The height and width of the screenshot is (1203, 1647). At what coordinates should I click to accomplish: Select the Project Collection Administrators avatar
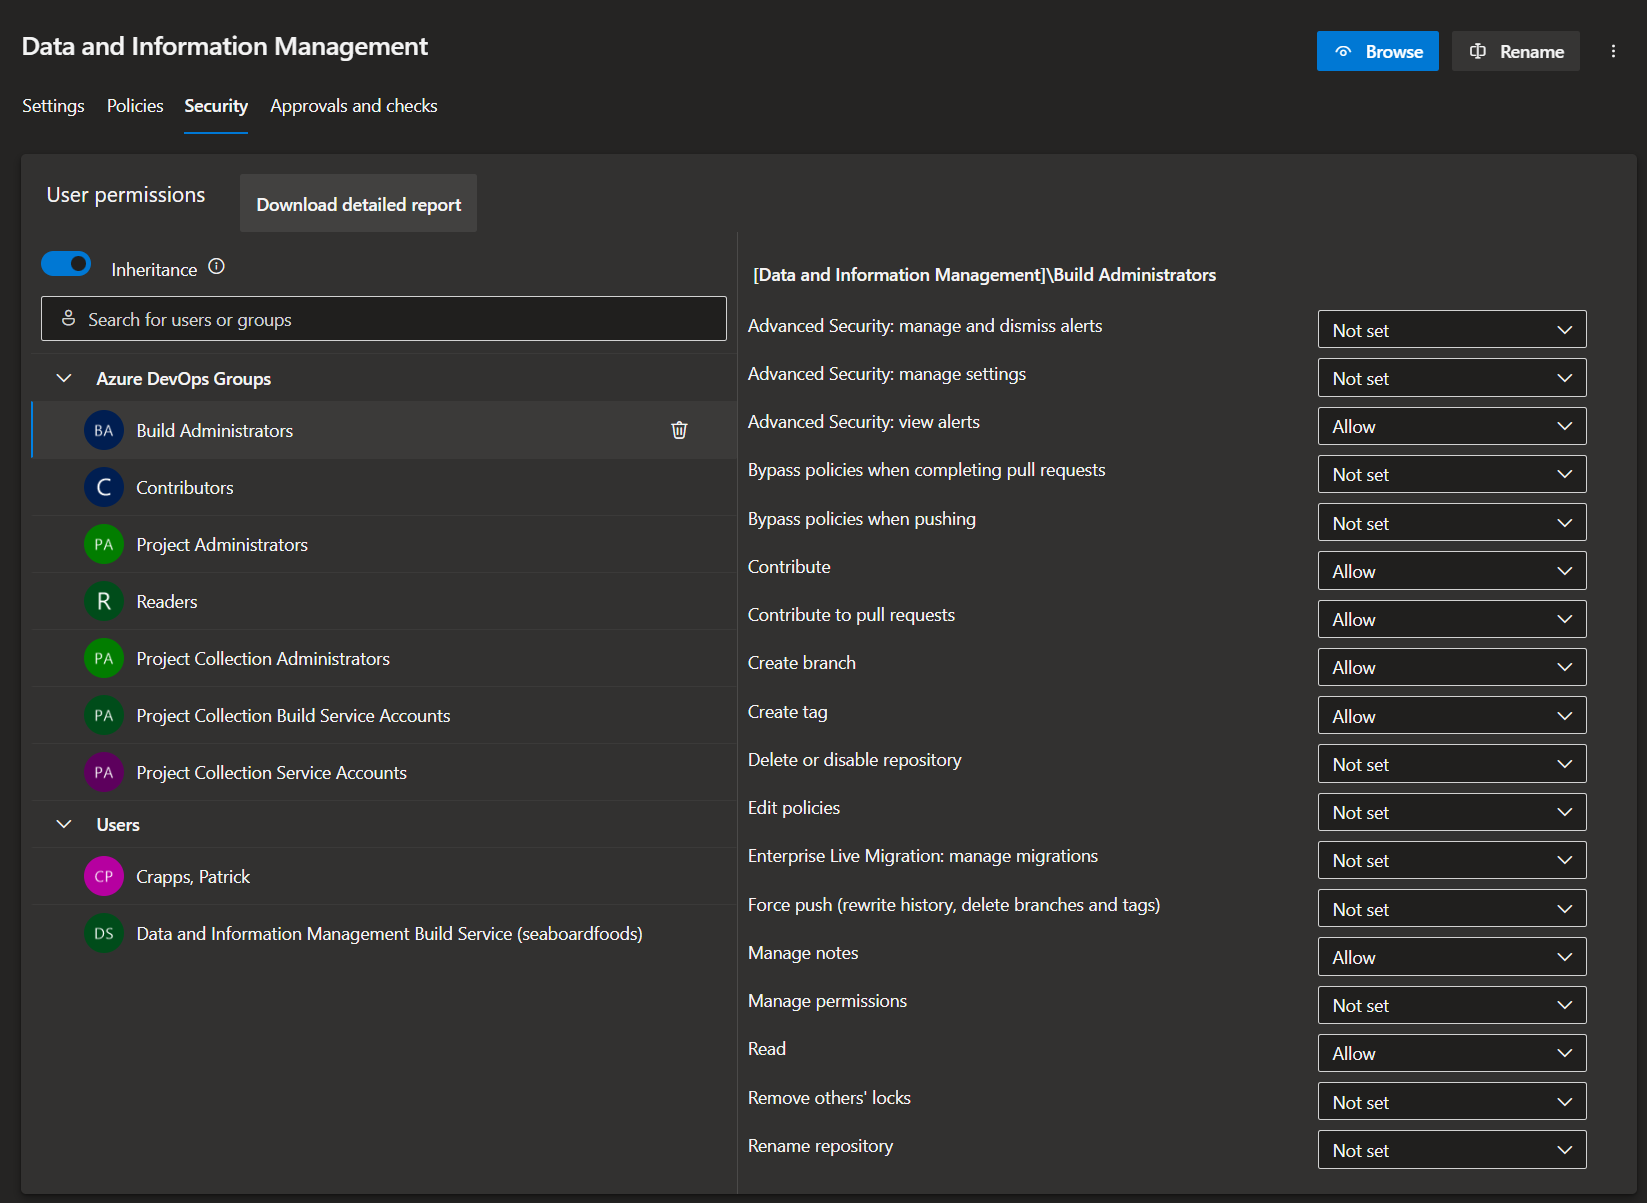pos(104,659)
